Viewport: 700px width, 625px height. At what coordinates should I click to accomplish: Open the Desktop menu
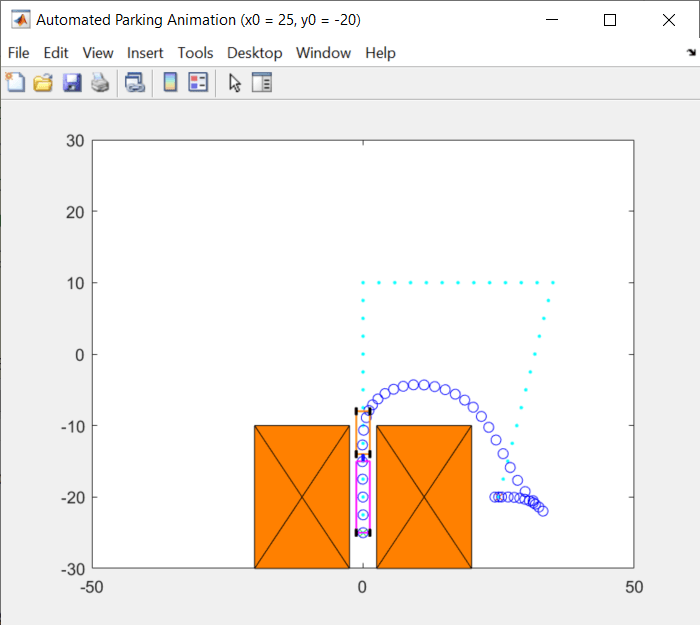tap(255, 53)
